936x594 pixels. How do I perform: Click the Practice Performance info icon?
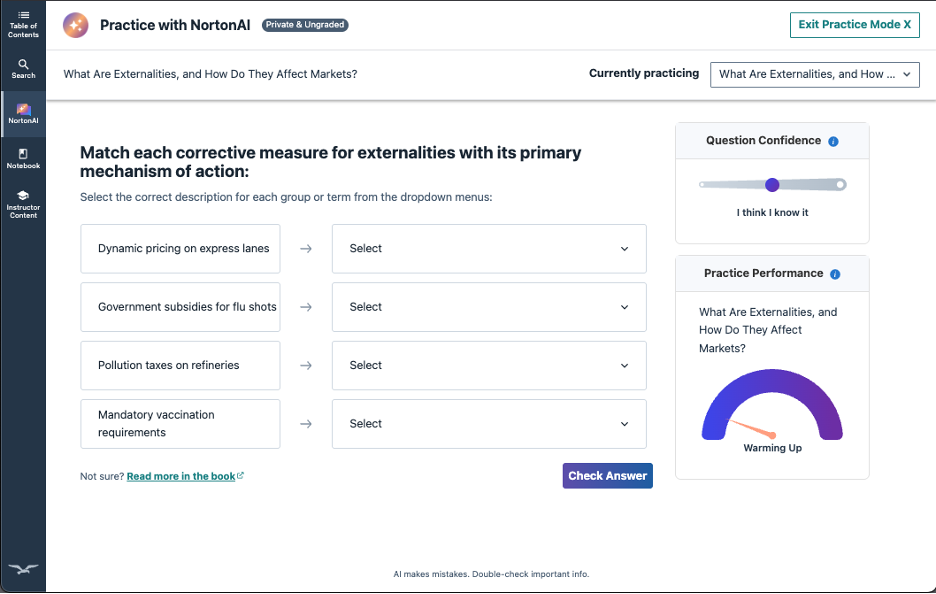pos(835,274)
